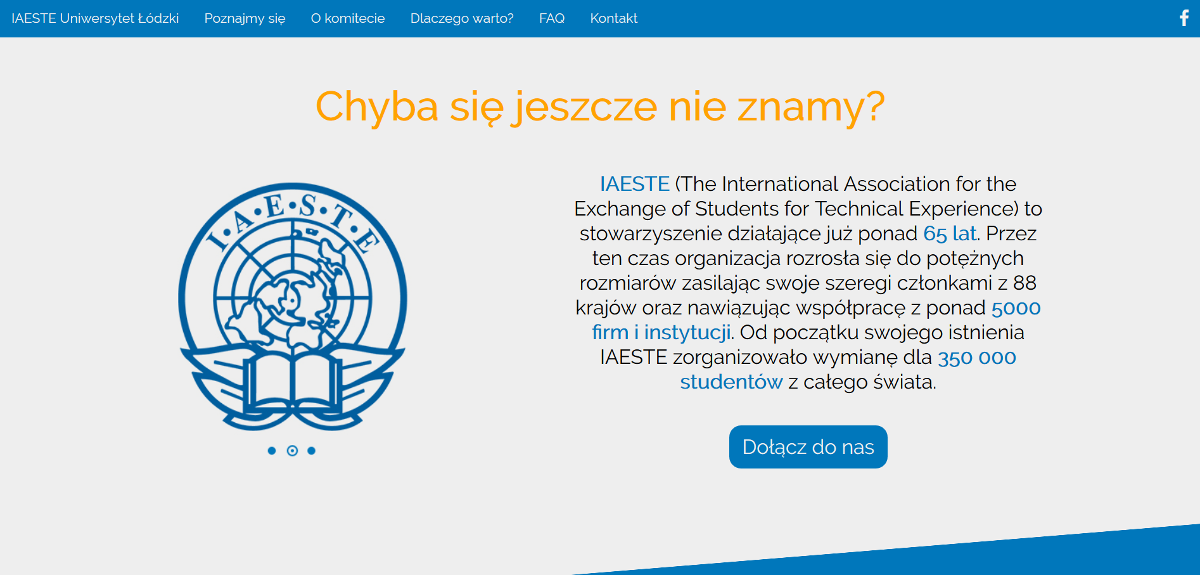Select the first carousel dot

point(272,451)
